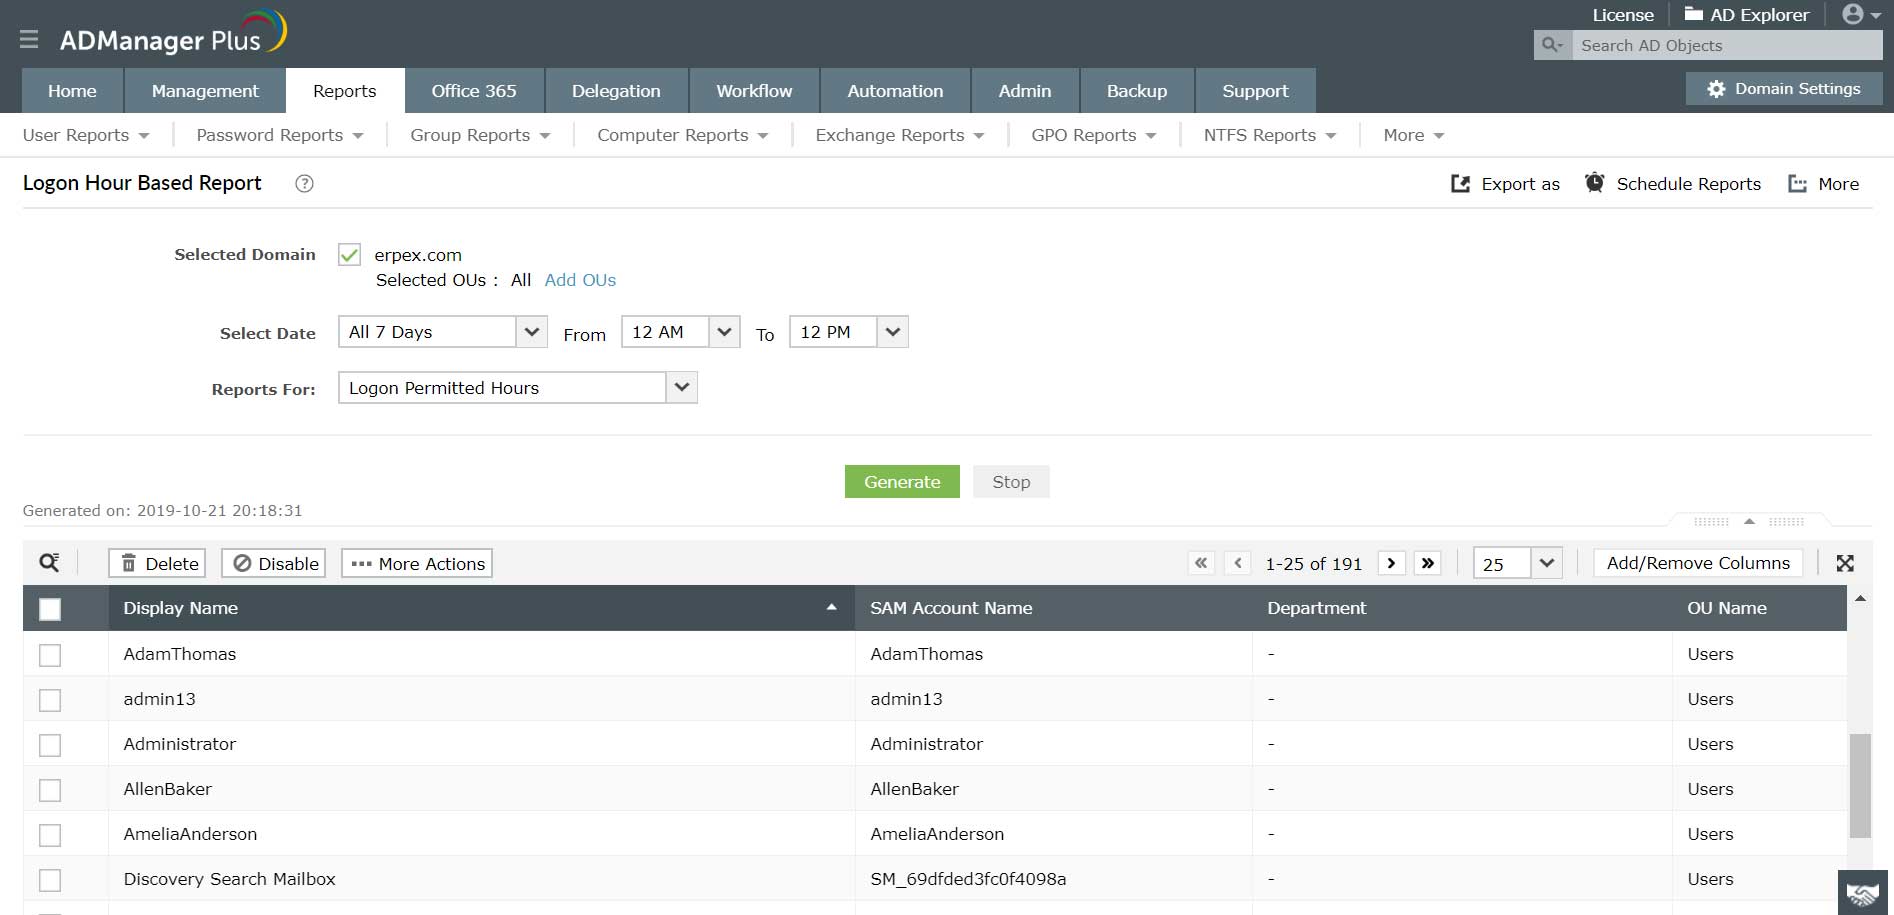Image resolution: width=1894 pixels, height=915 pixels.
Task: Expand the NTFS Reports menu
Action: tap(1269, 135)
